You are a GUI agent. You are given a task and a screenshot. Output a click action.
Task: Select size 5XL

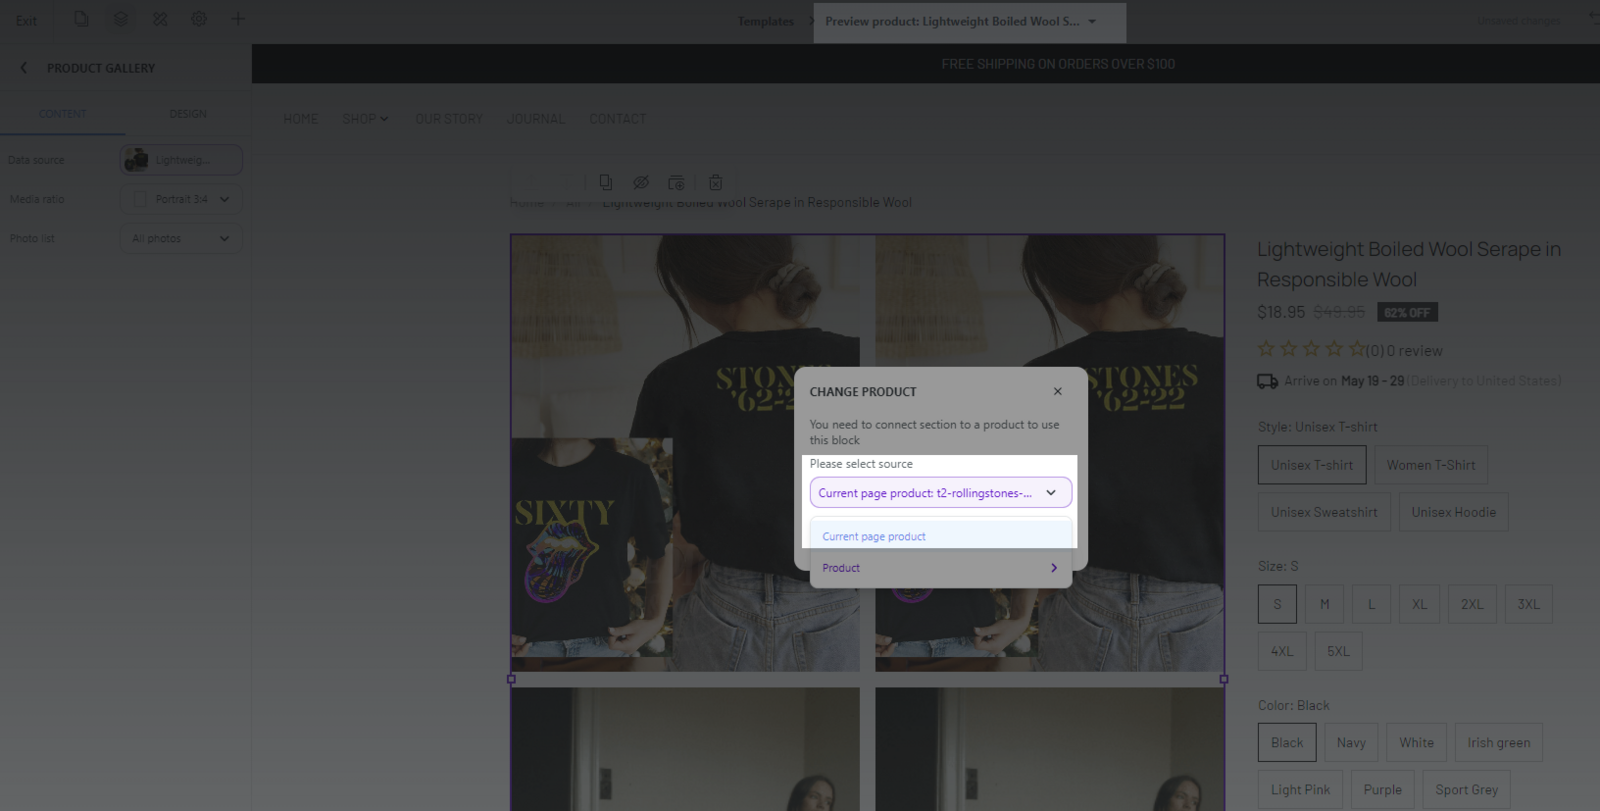(1338, 651)
